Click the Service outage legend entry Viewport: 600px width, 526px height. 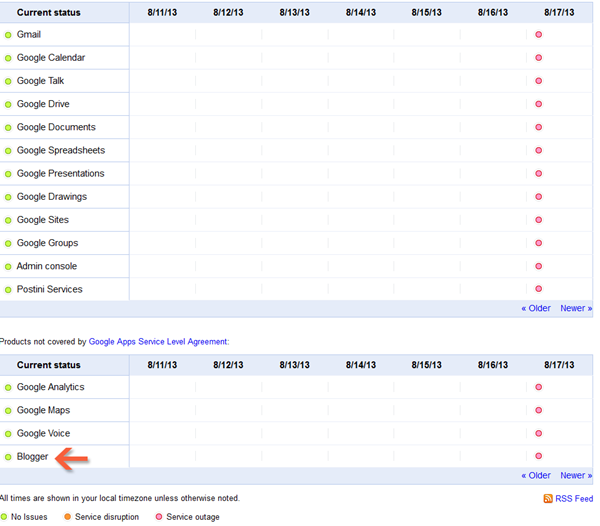coord(188,517)
